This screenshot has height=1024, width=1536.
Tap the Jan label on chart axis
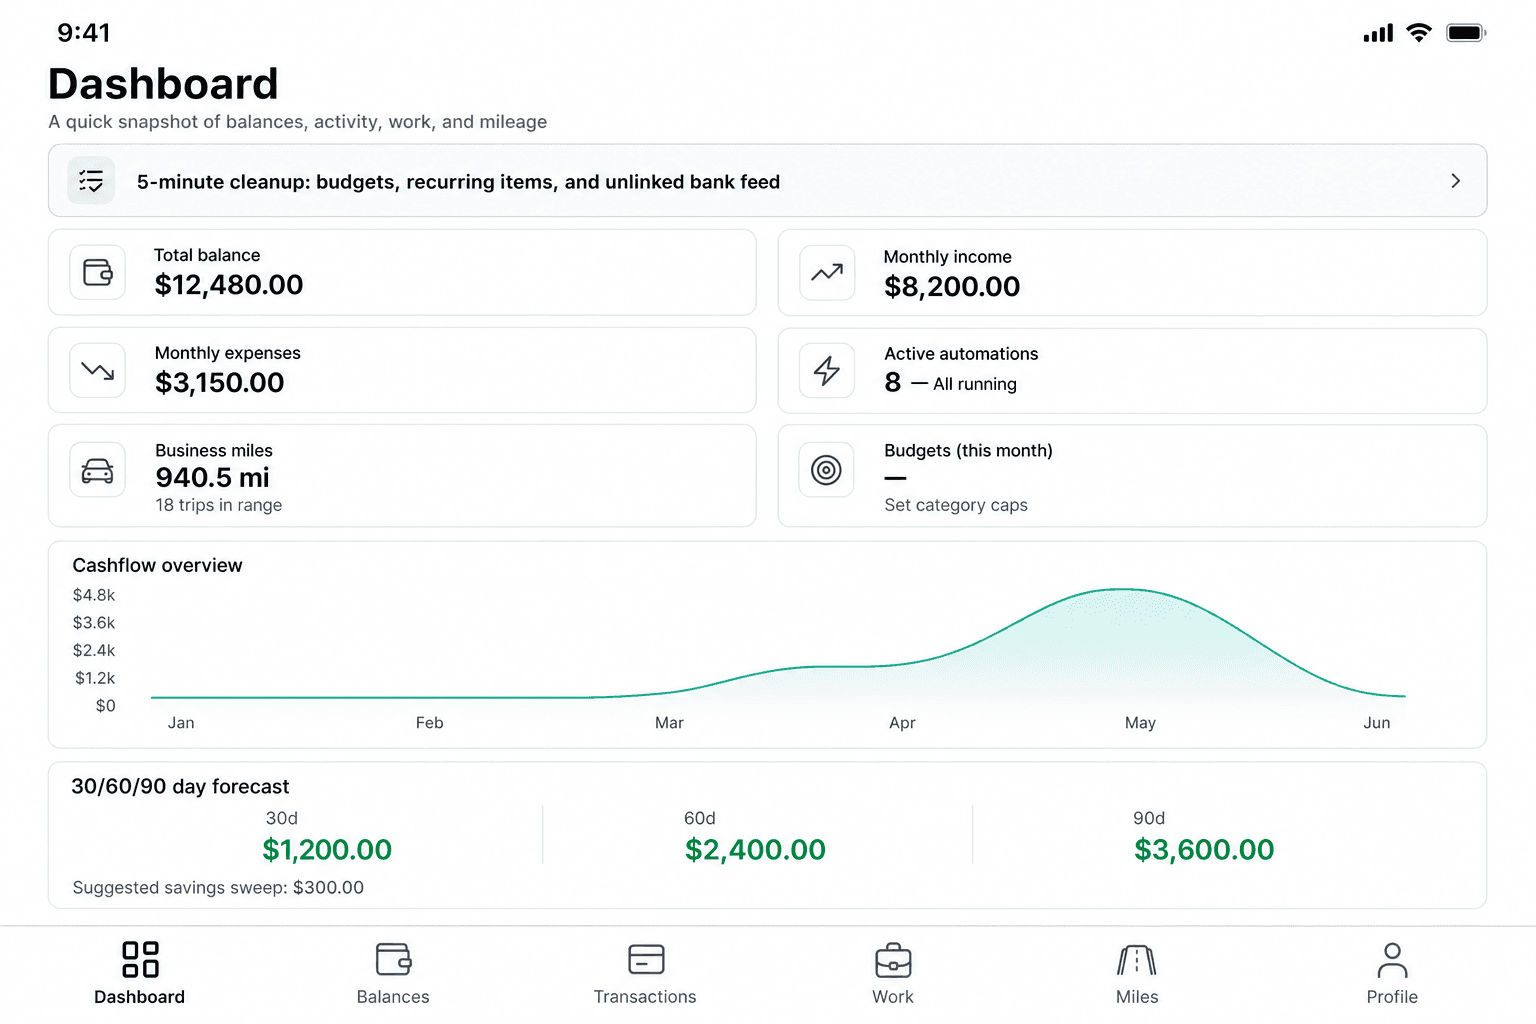pyautogui.click(x=181, y=723)
